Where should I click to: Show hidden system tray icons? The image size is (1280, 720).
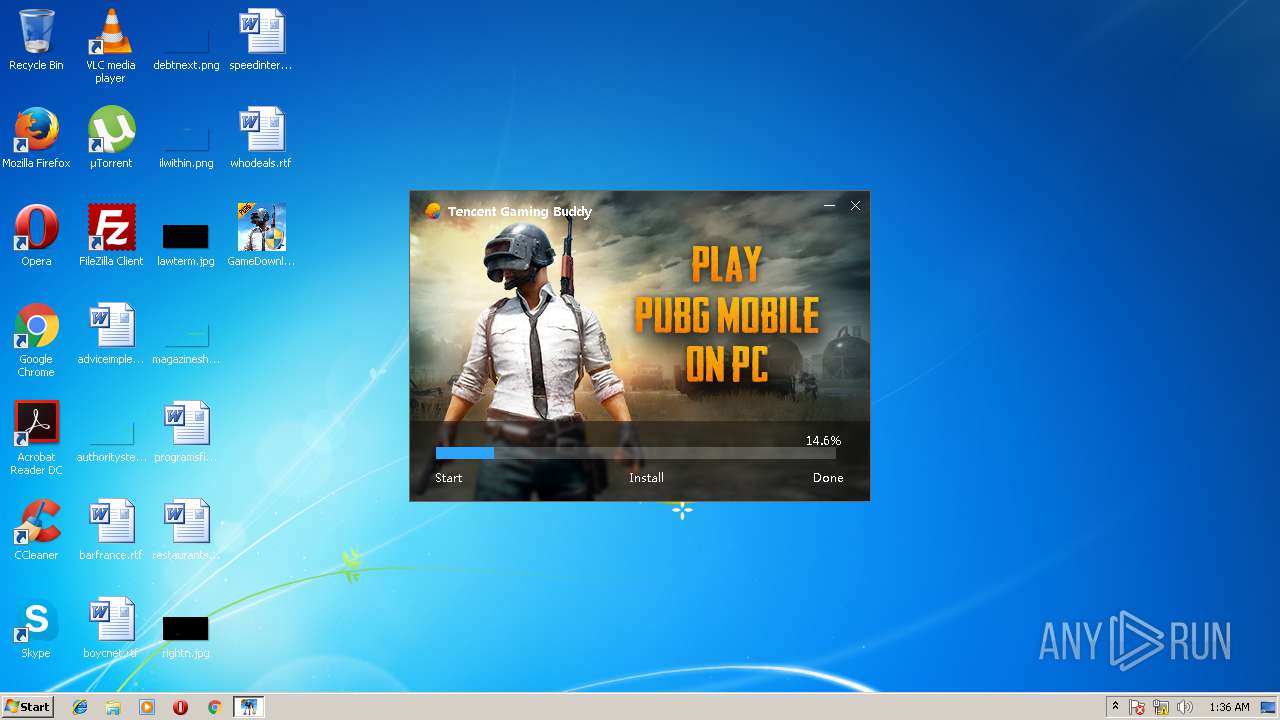coord(1115,707)
